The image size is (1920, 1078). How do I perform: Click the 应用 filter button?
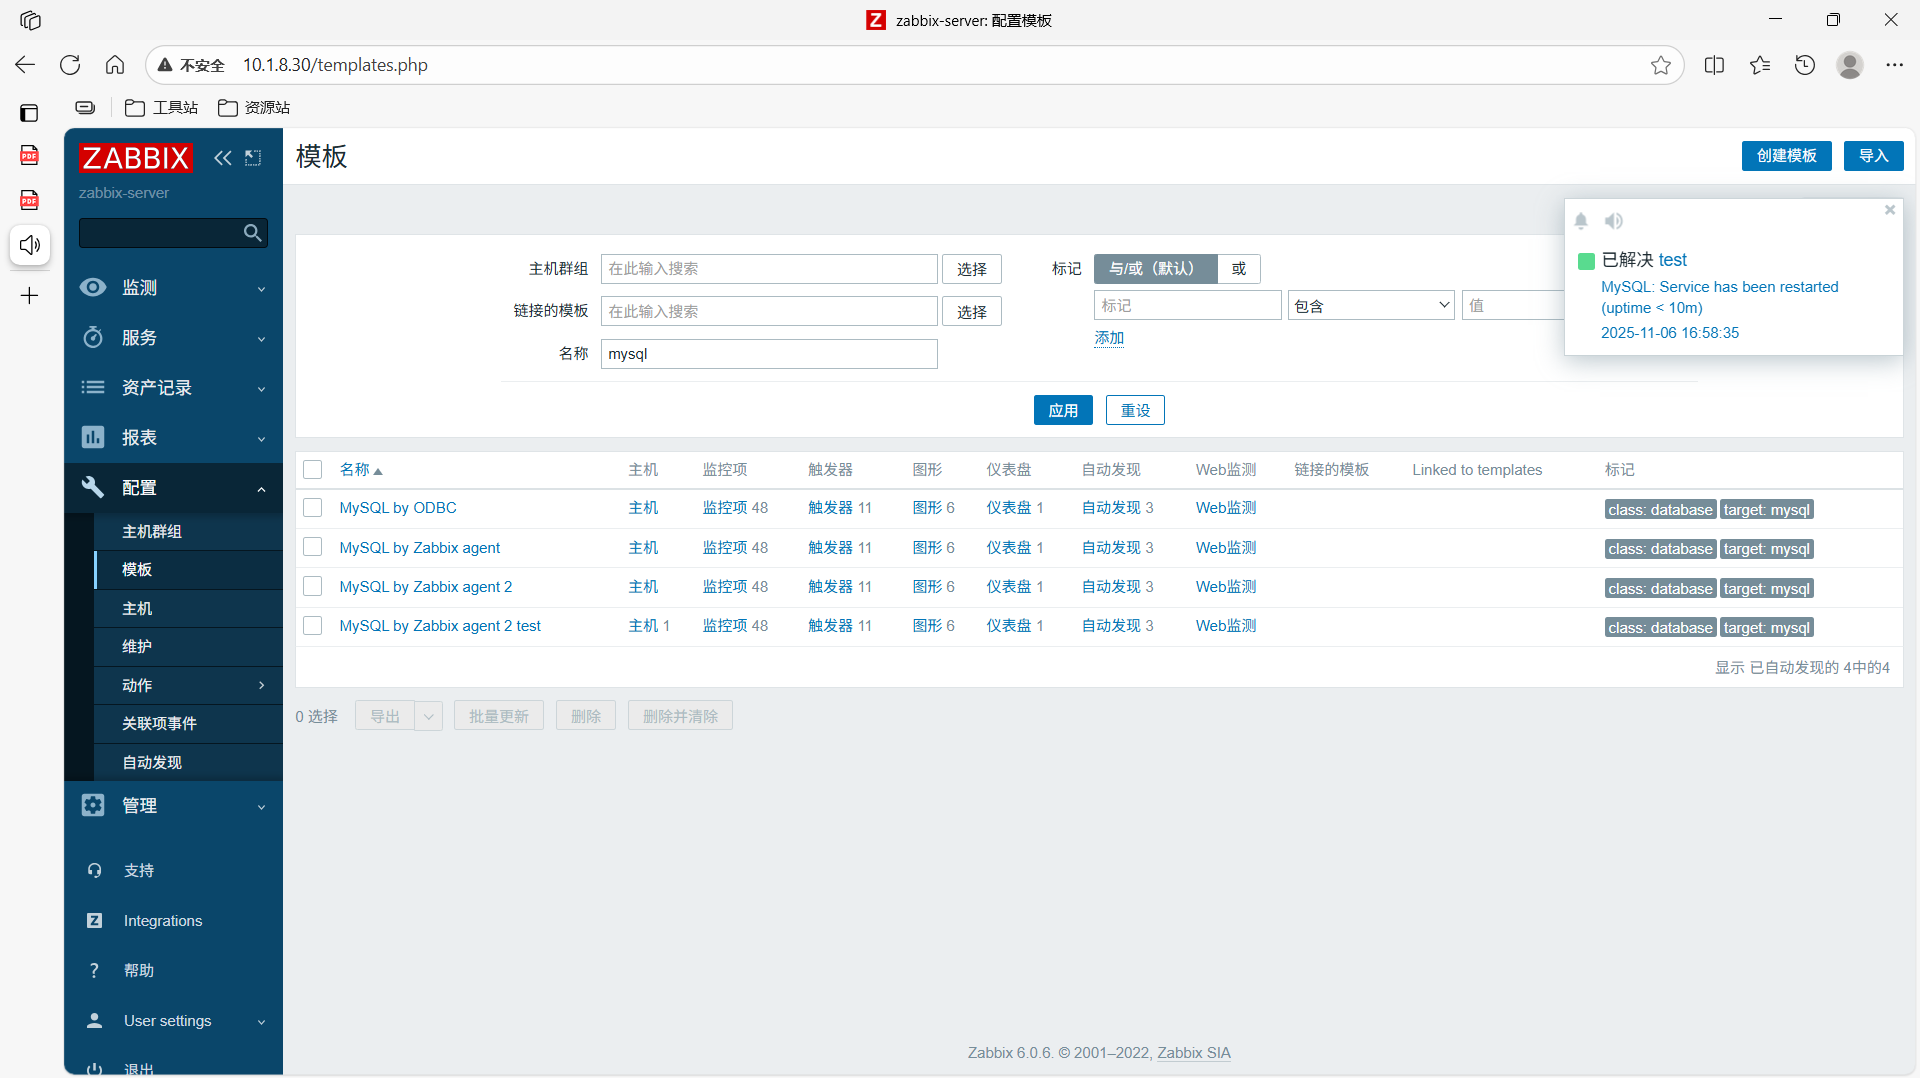coord(1063,410)
